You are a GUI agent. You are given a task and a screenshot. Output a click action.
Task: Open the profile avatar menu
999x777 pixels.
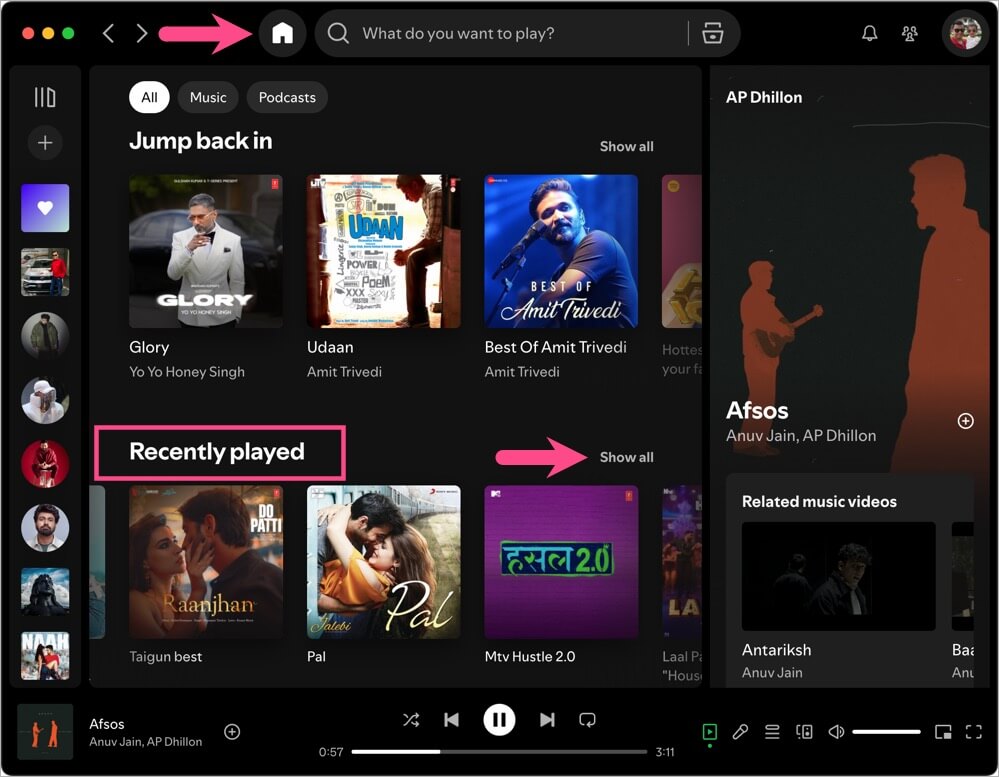[x=965, y=33]
